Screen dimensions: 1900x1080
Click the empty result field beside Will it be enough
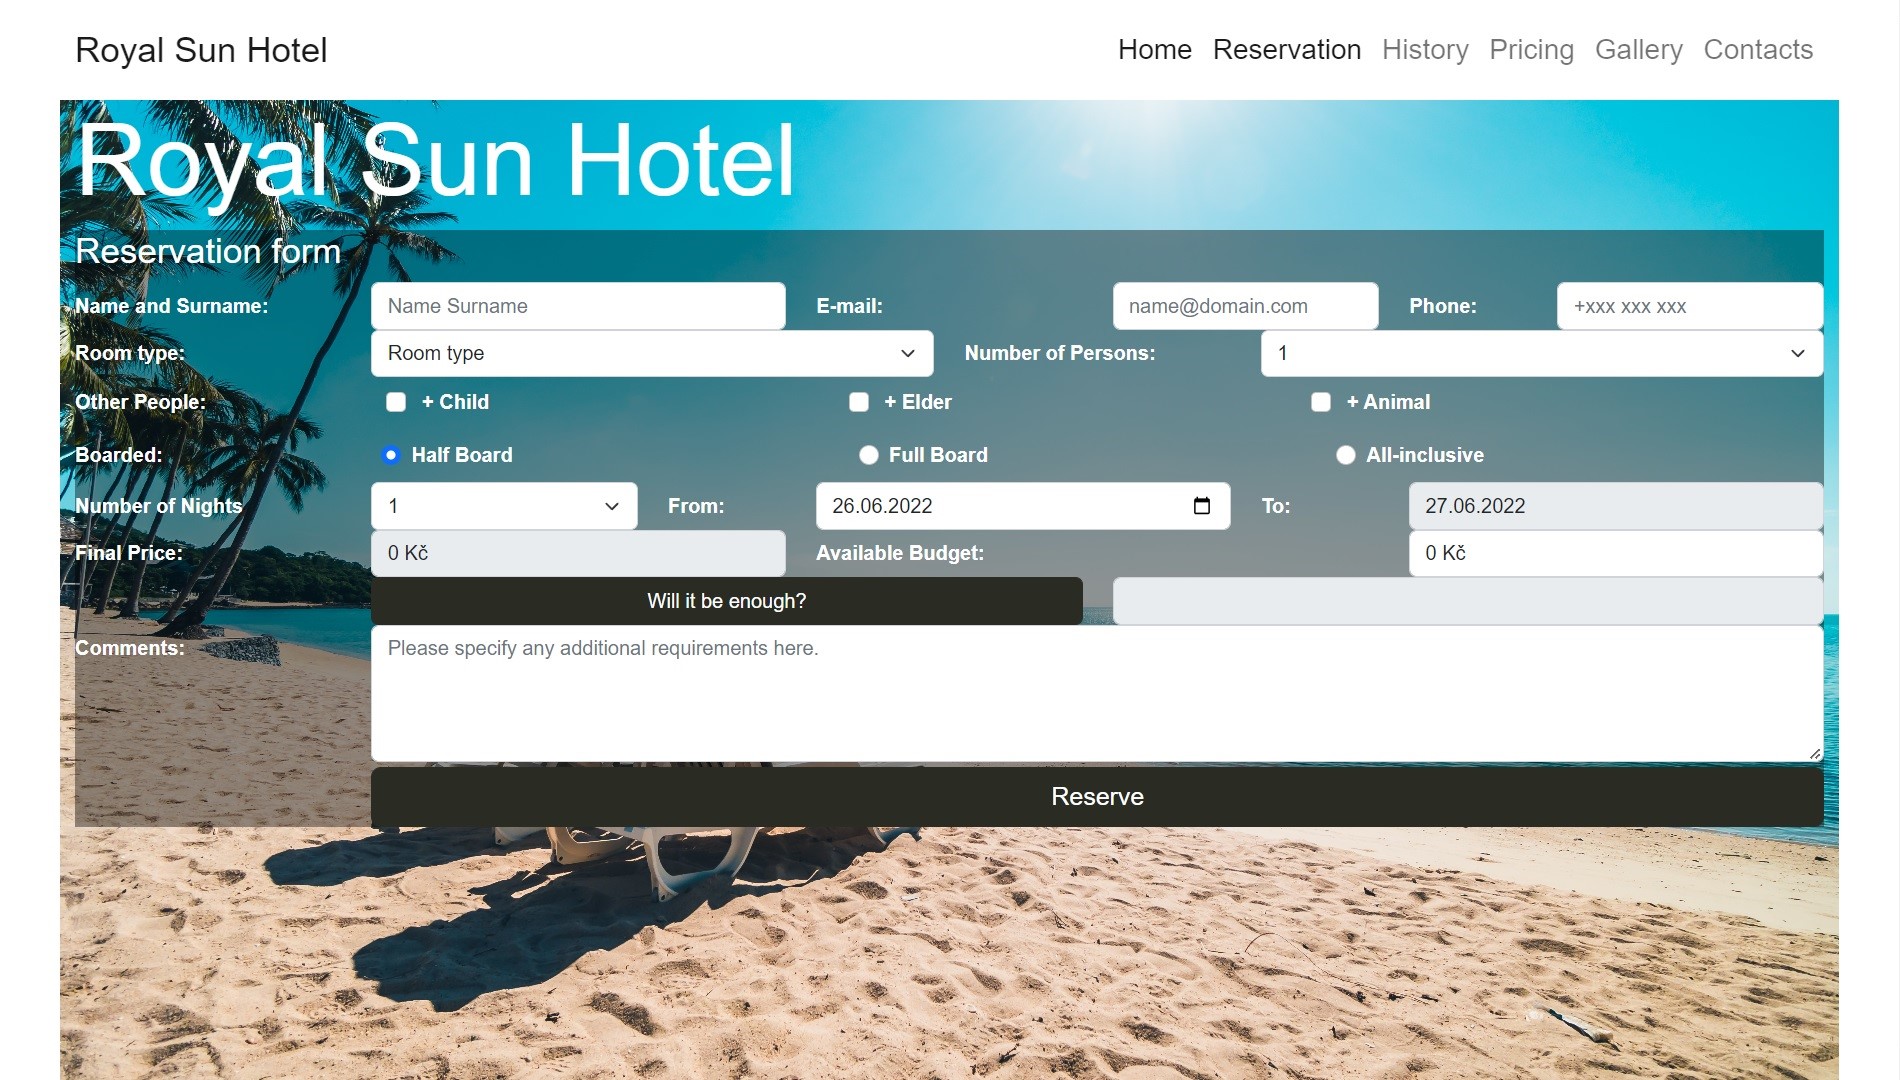[x=1468, y=601]
